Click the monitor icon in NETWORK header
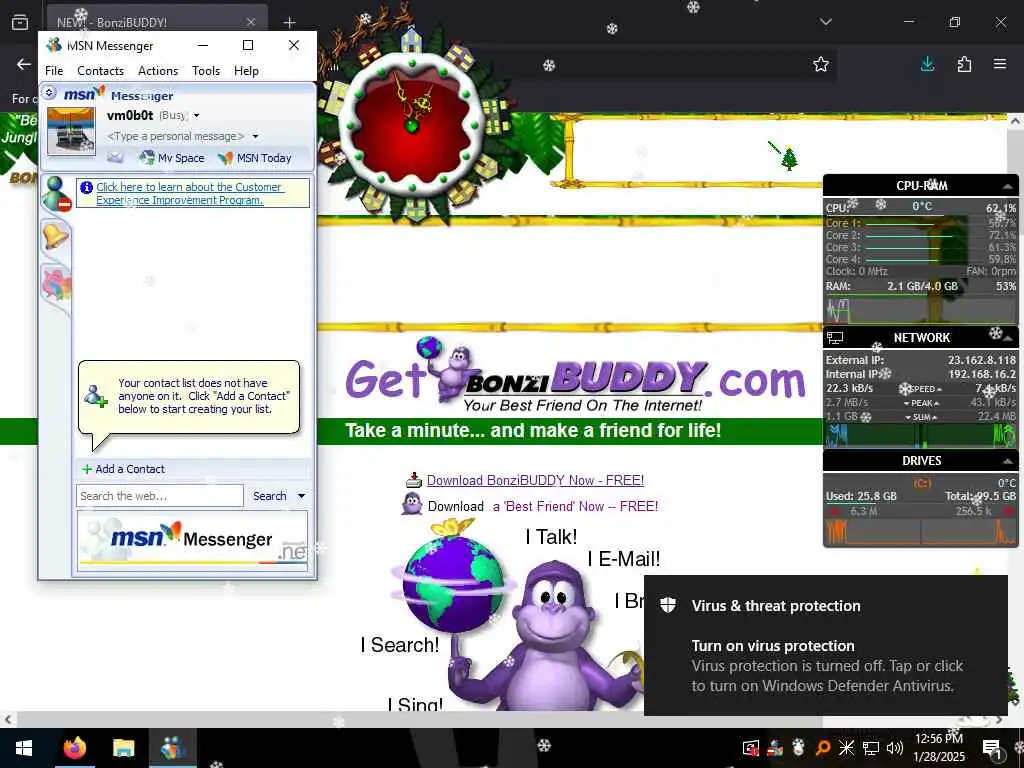 tap(835, 338)
